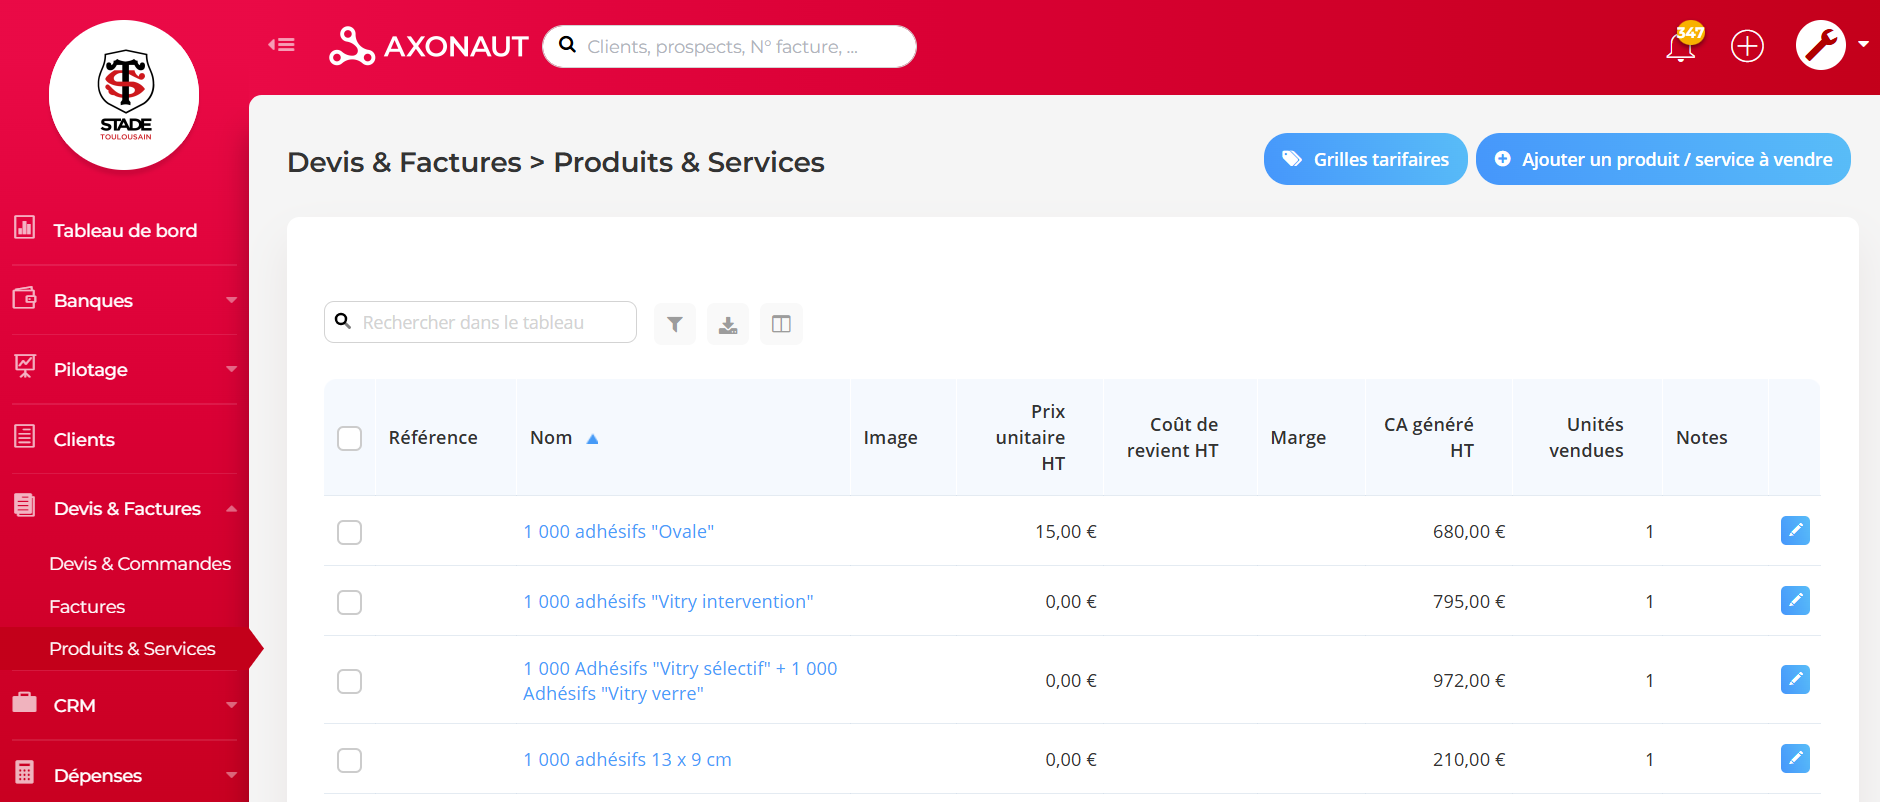Click the Stade Toulousain logo
The width and height of the screenshot is (1880, 802).
tap(124, 95)
